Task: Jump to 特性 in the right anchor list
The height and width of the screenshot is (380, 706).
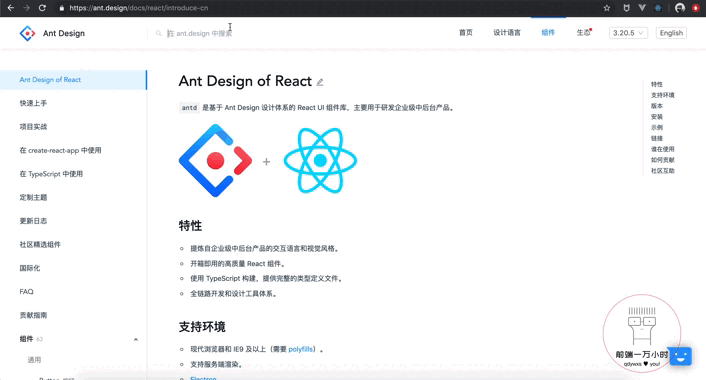Action: [656, 84]
